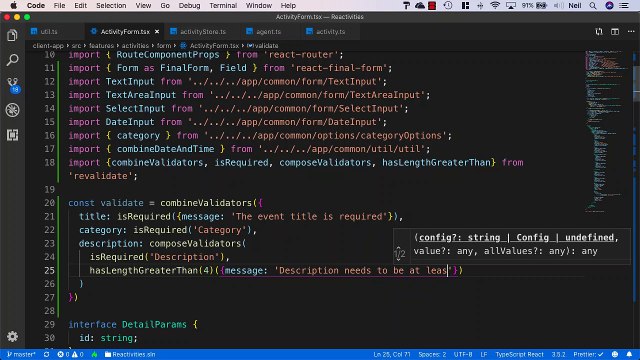The width and height of the screenshot is (640, 360).
Task: Click the minimap code overview
Action: [x=607, y=131]
